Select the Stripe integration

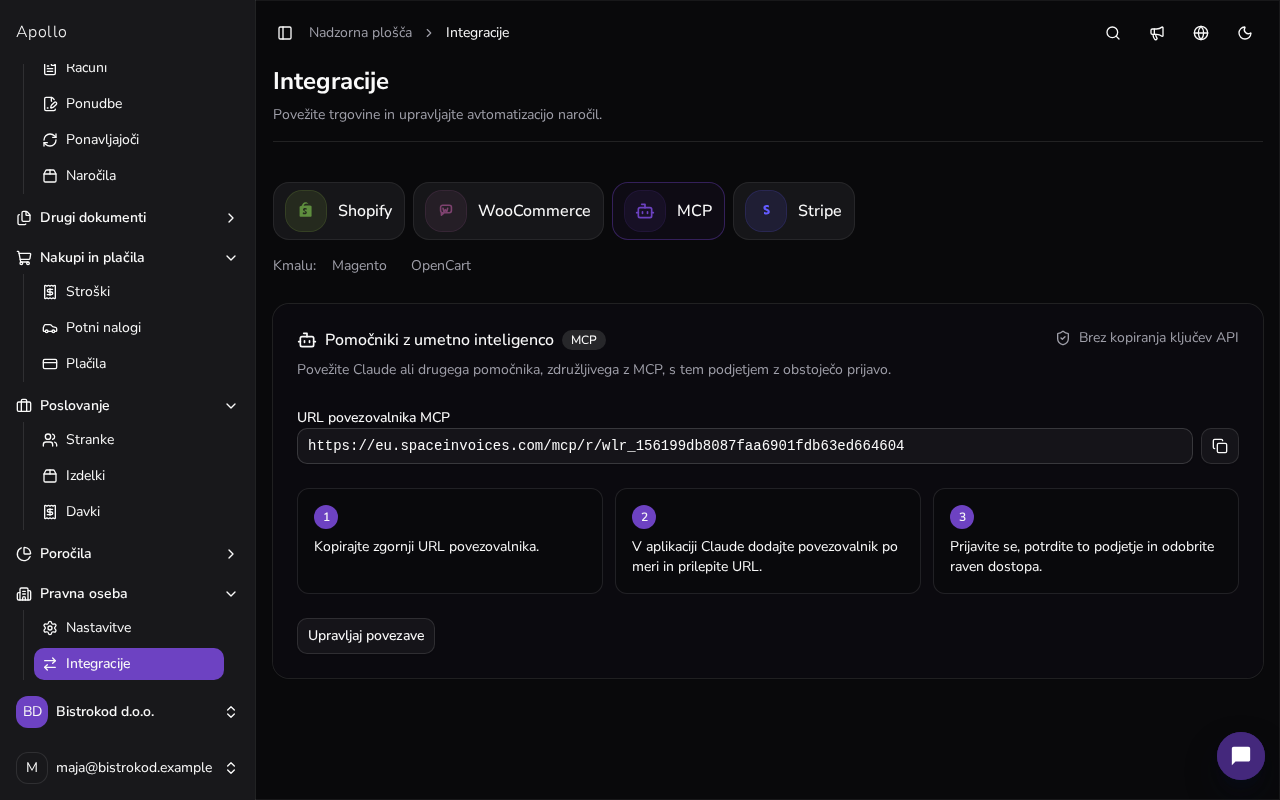pos(794,211)
